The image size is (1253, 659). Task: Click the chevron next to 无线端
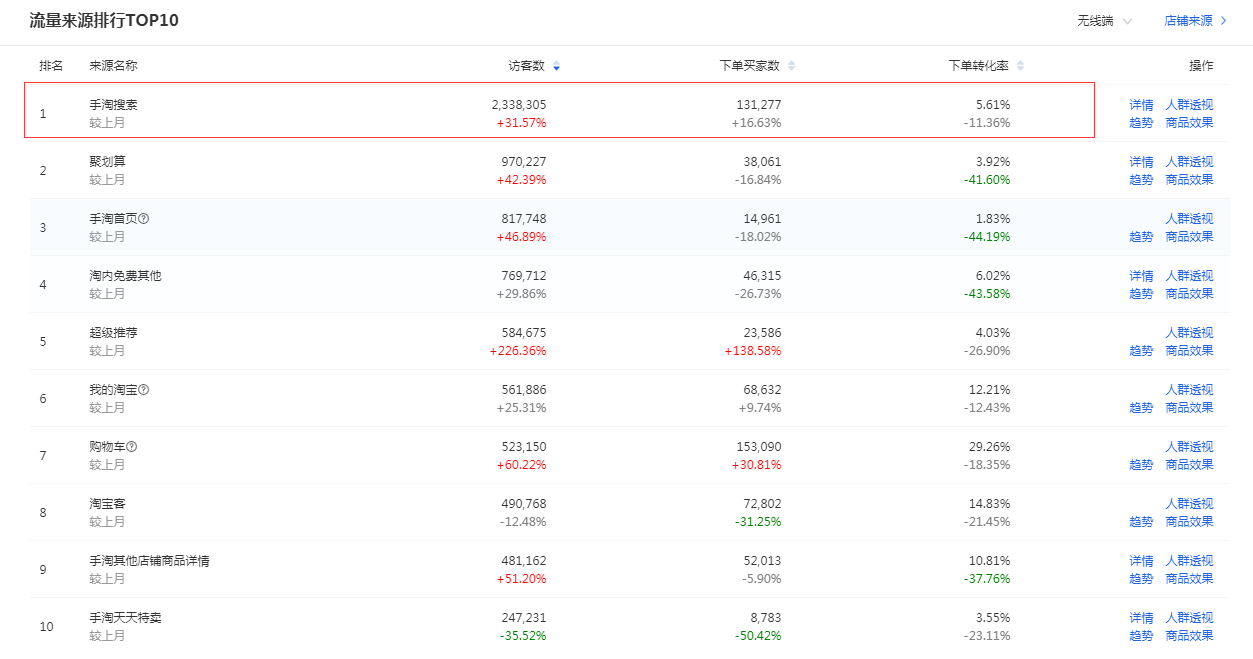[x=1126, y=21]
